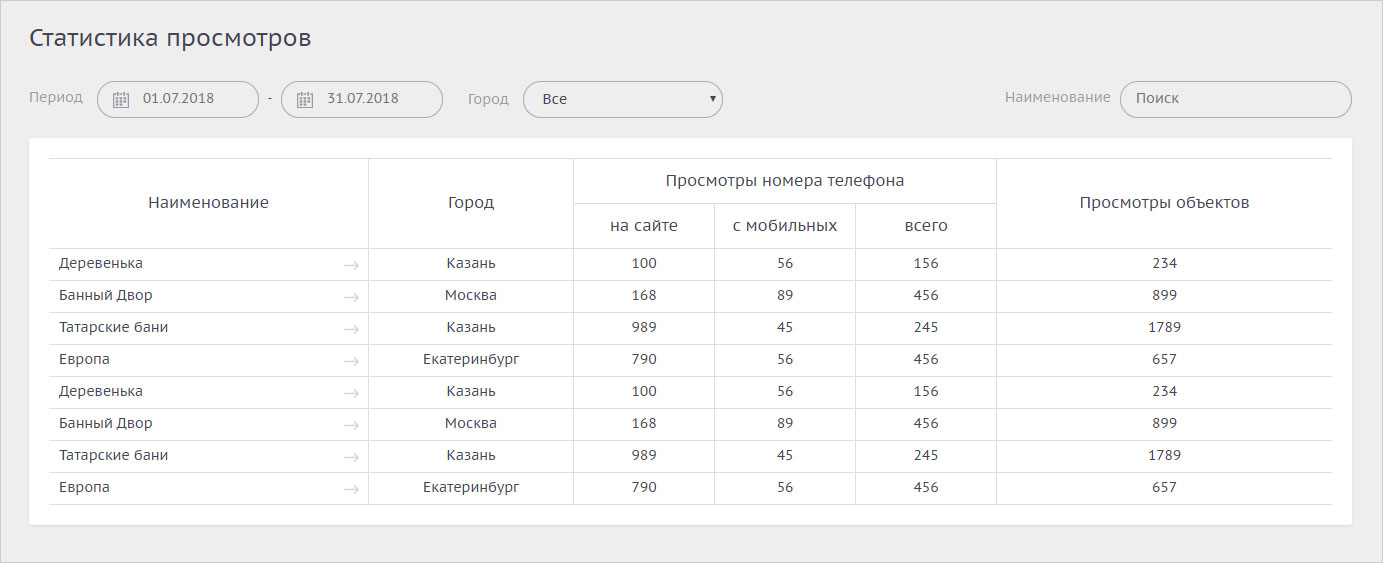Viewport: 1383px width, 563px height.
Task: Click arrow icon in first Татарские бани row
Action: pyautogui.click(x=351, y=329)
